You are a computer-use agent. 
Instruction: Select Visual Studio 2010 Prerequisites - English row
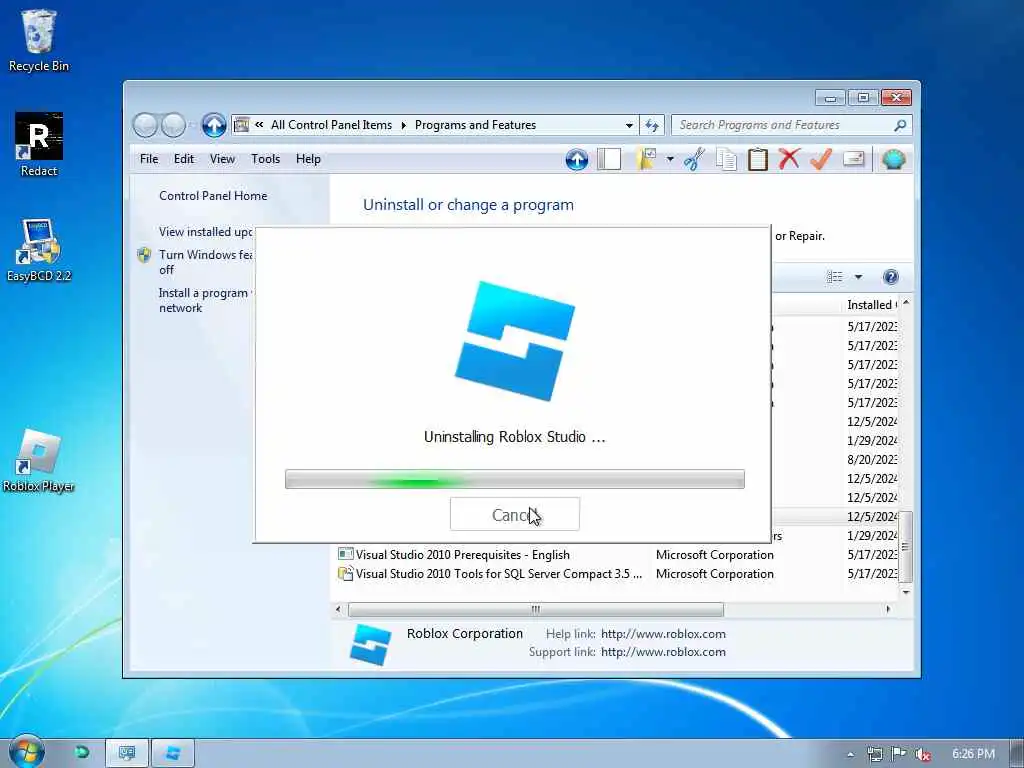tap(617, 554)
